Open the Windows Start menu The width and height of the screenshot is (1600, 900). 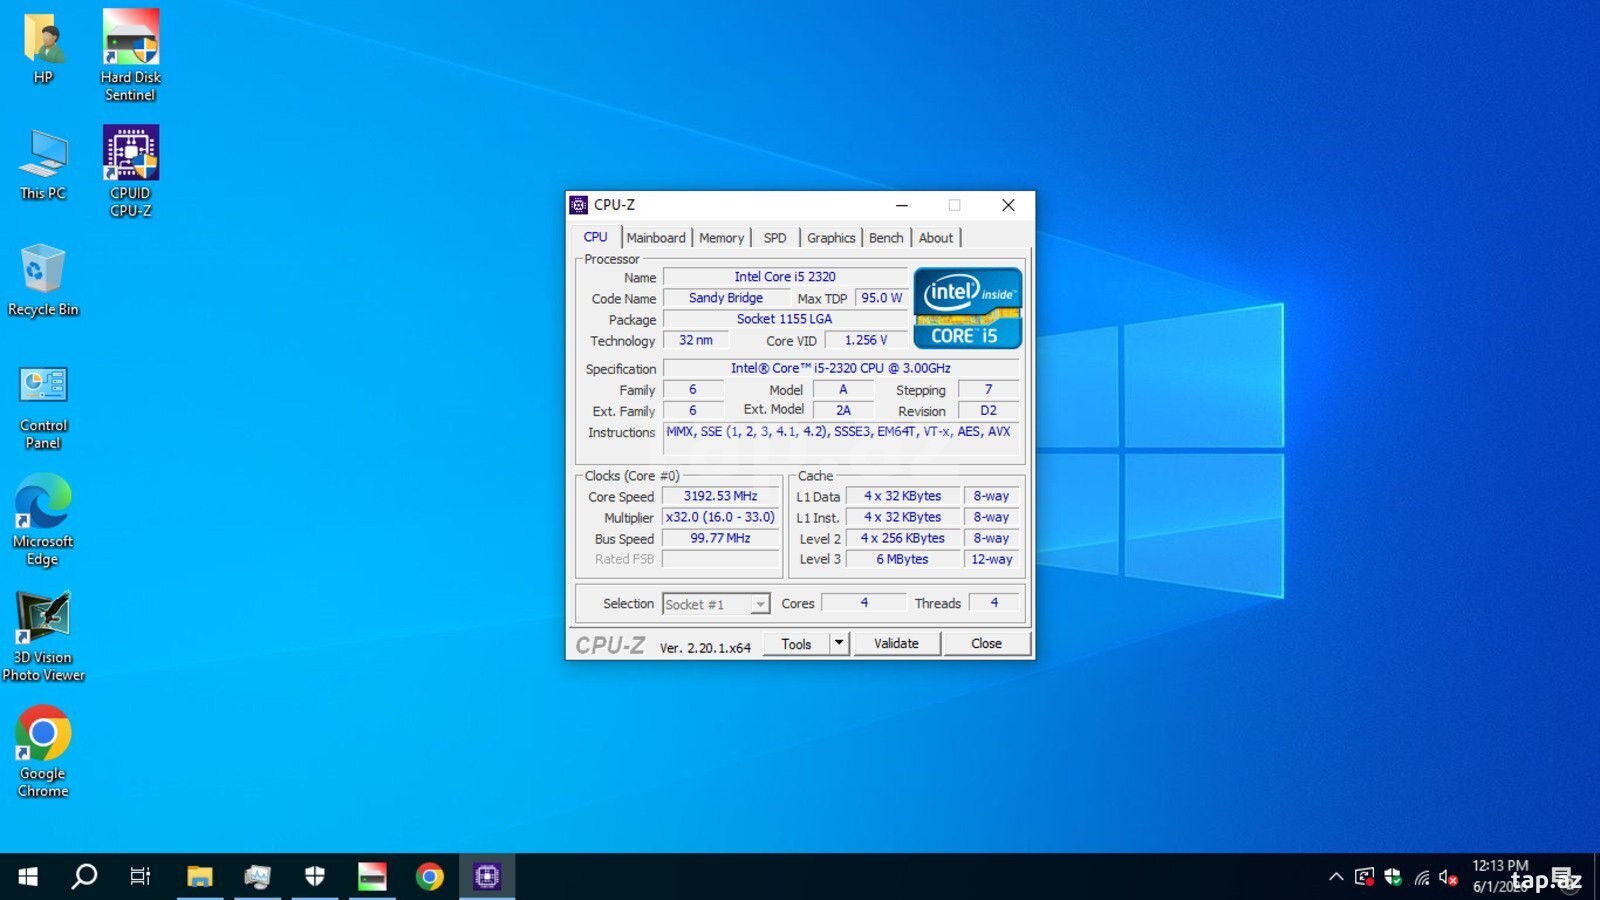point(28,877)
